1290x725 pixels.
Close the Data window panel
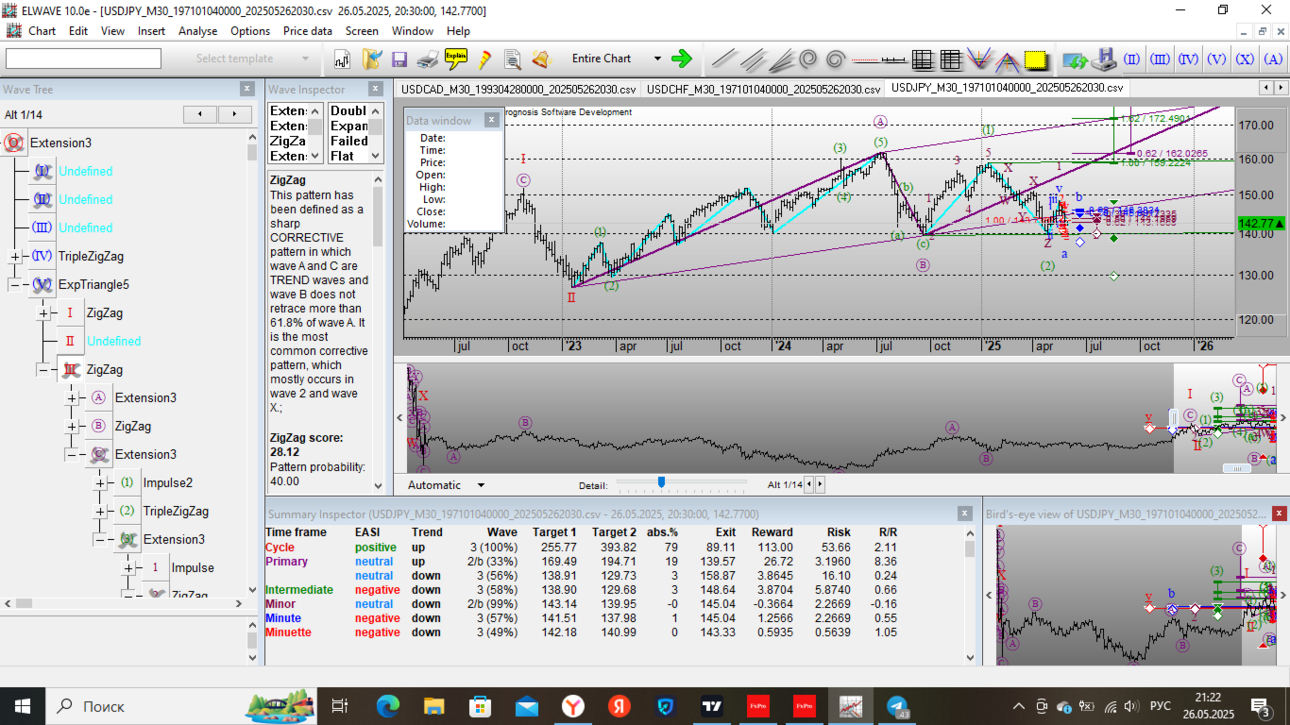click(x=491, y=120)
